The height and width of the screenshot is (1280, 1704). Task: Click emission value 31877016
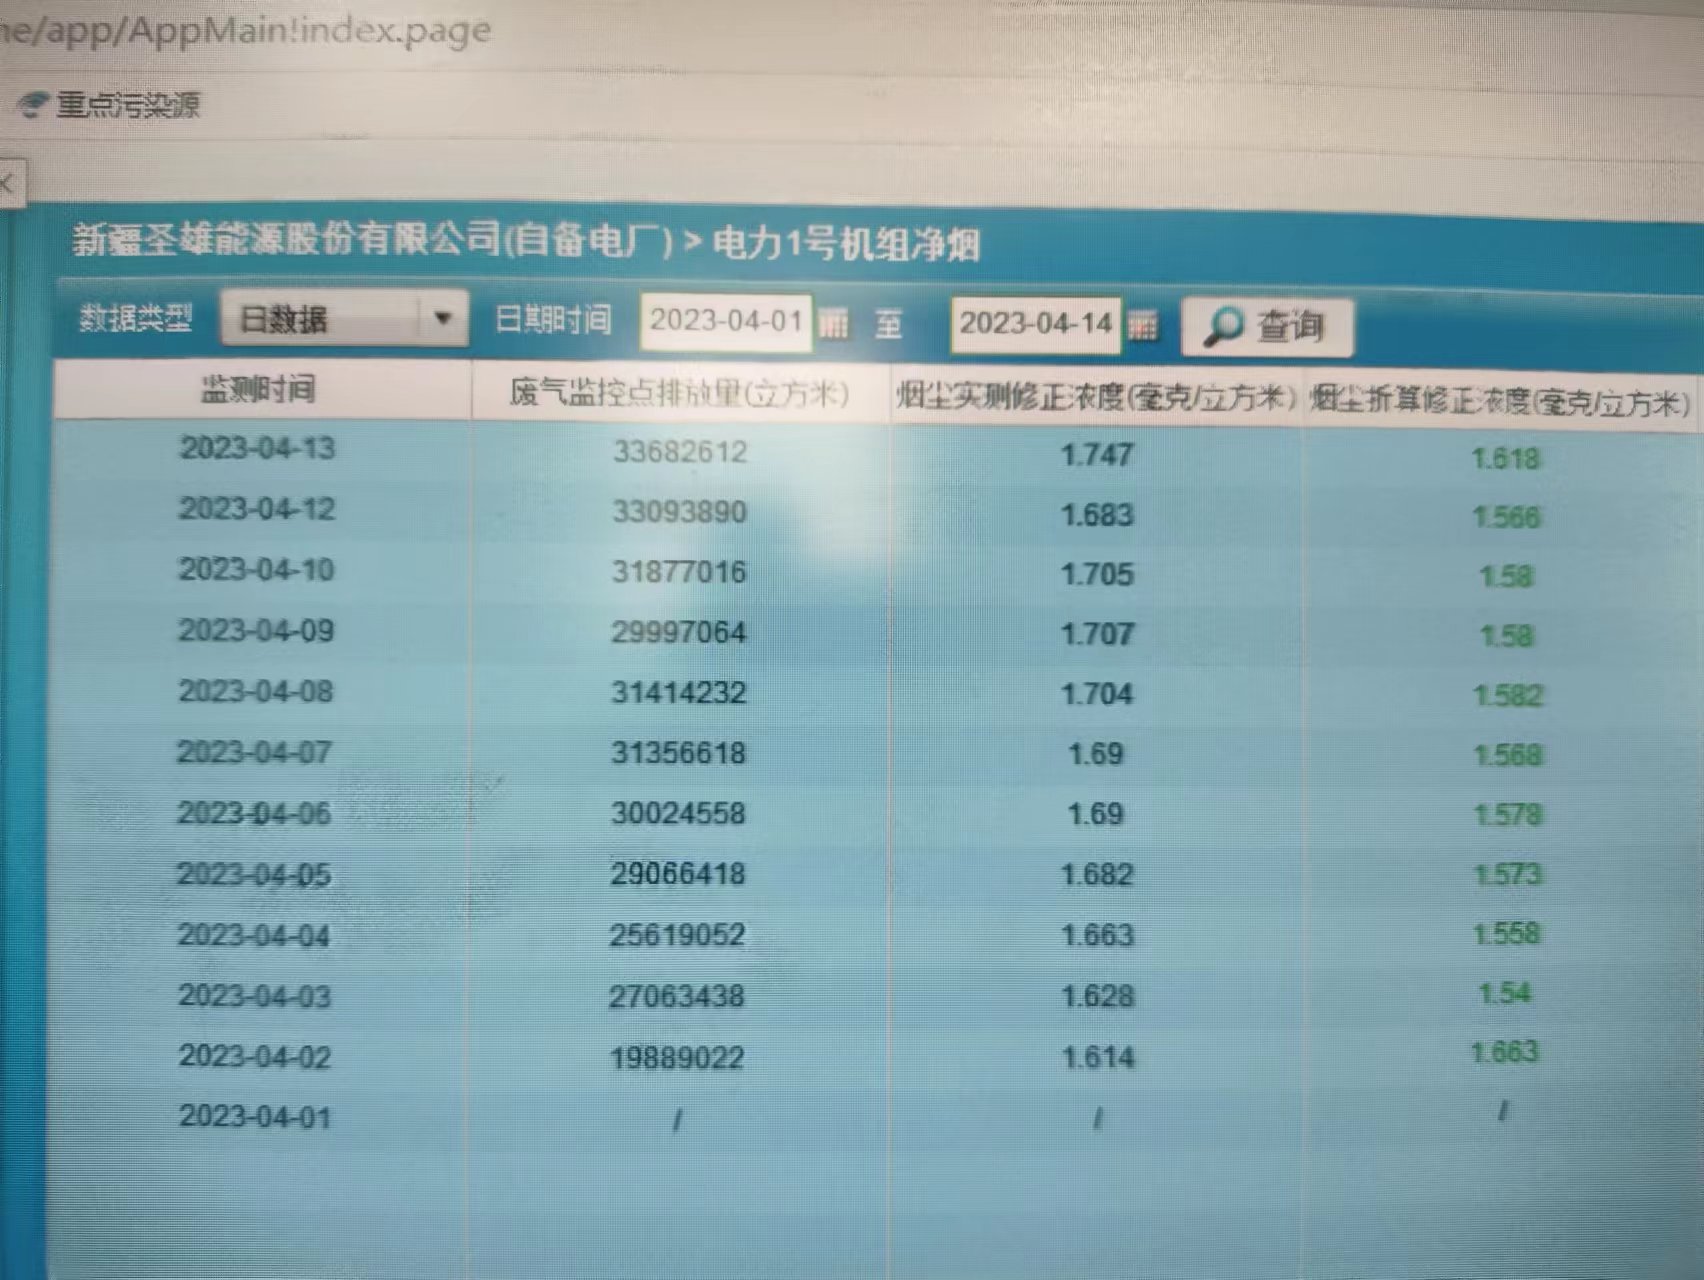[679, 572]
